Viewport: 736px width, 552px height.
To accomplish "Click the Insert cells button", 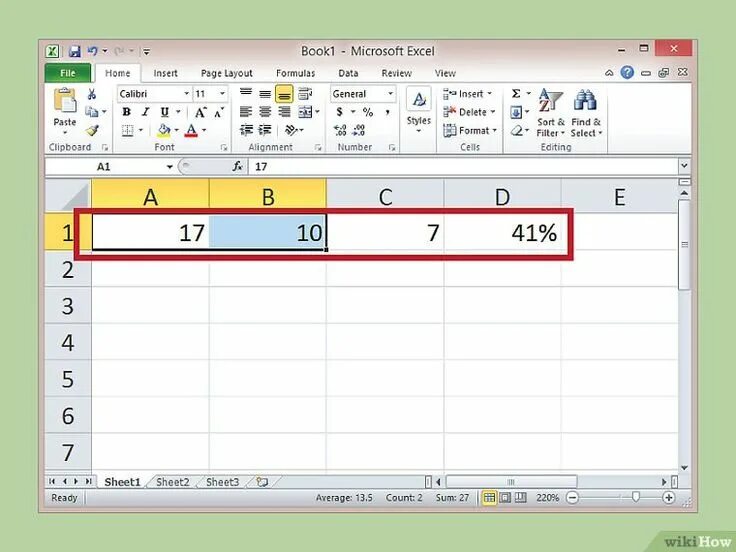I will (x=468, y=94).
